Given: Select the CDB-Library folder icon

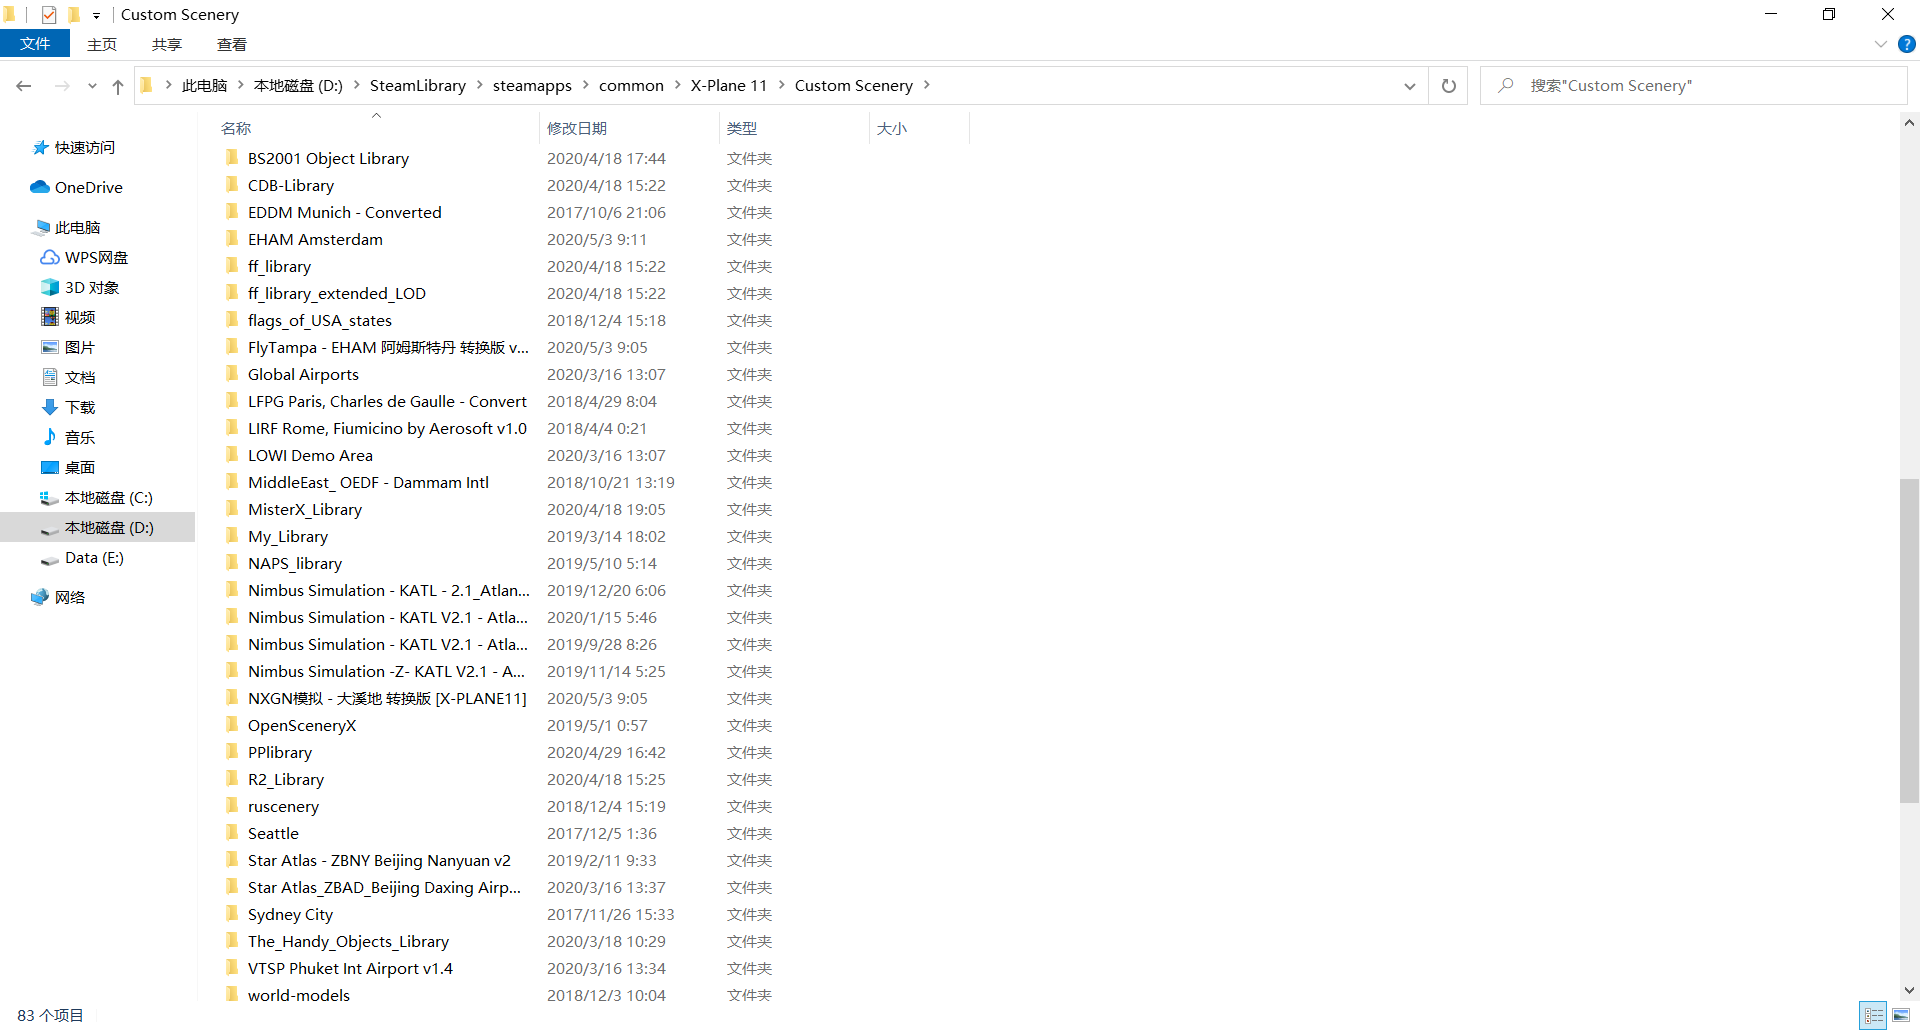Looking at the screenshot, I should pyautogui.click(x=232, y=185).
